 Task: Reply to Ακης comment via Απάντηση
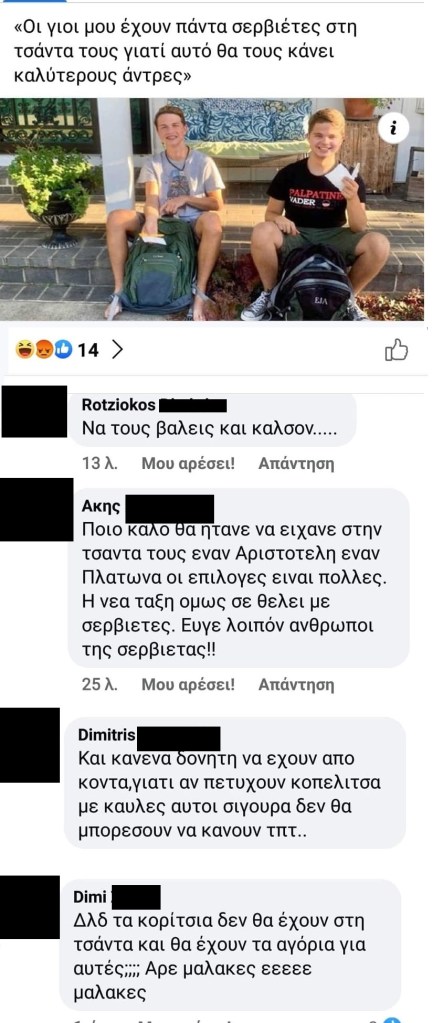(x=296, y=684)
